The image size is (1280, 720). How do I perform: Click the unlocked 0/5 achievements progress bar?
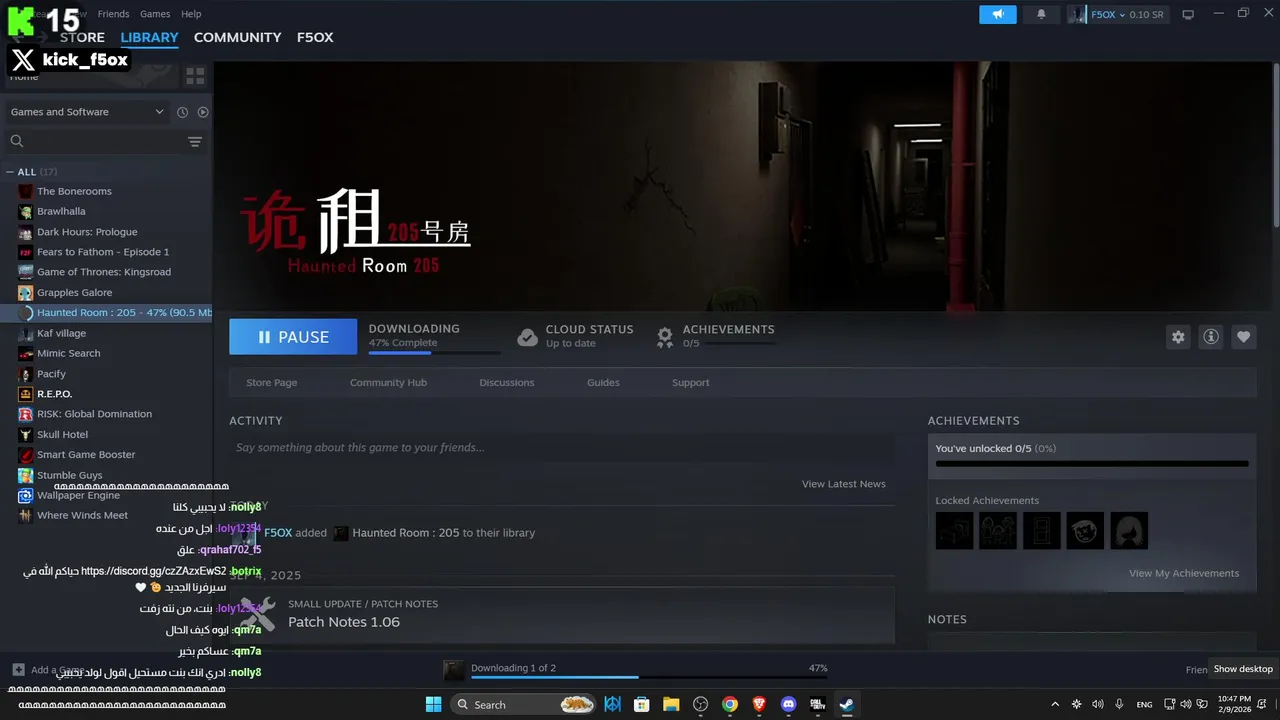pyautogui.click(x=1092, y=464)
